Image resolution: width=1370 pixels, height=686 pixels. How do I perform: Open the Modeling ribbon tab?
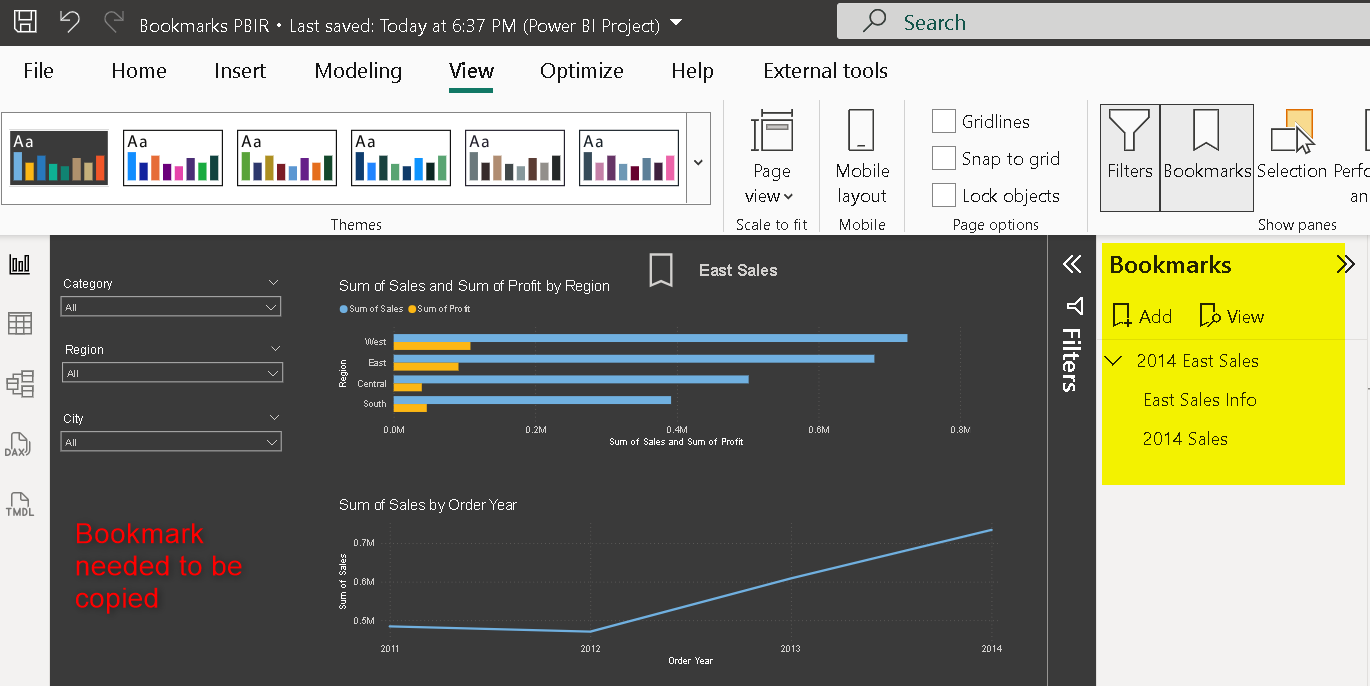pos(357,70)
